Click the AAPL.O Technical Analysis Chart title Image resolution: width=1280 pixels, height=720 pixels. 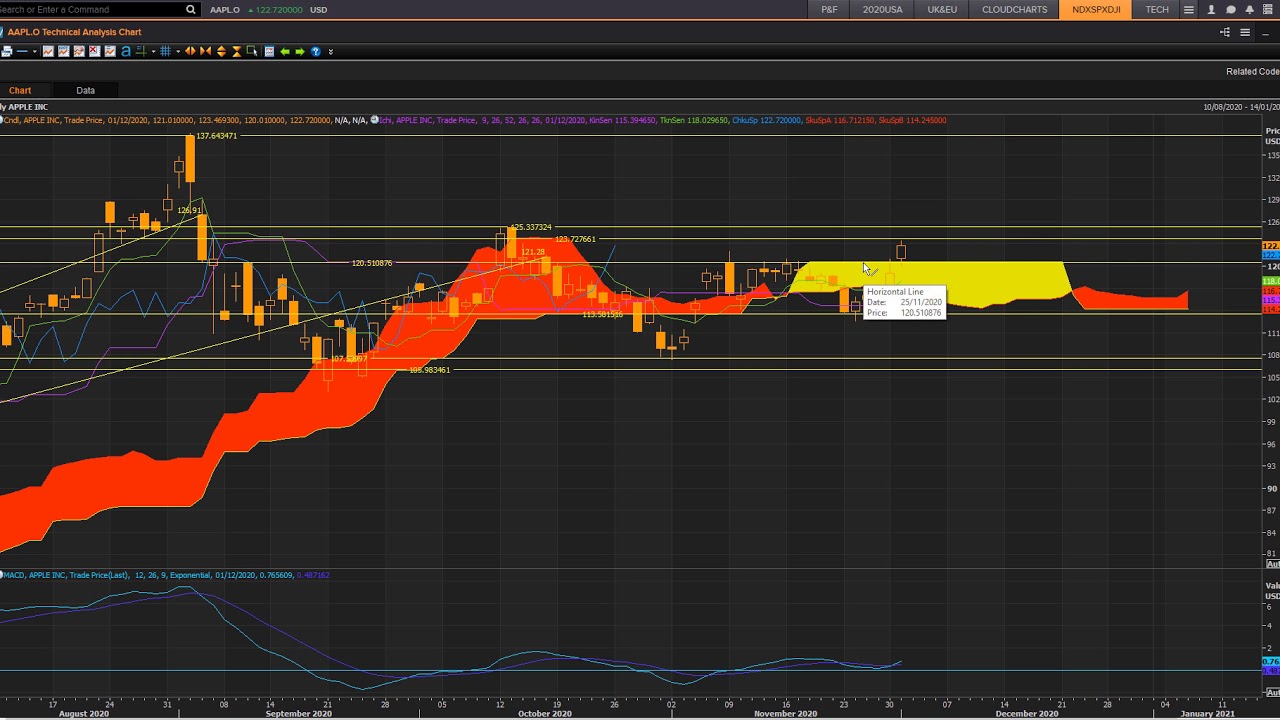point(75,32)
